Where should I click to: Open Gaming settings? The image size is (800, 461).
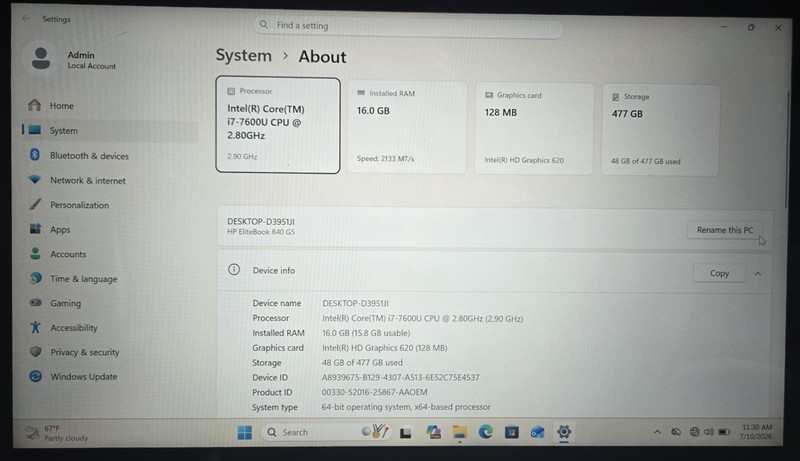pos(110,303)
